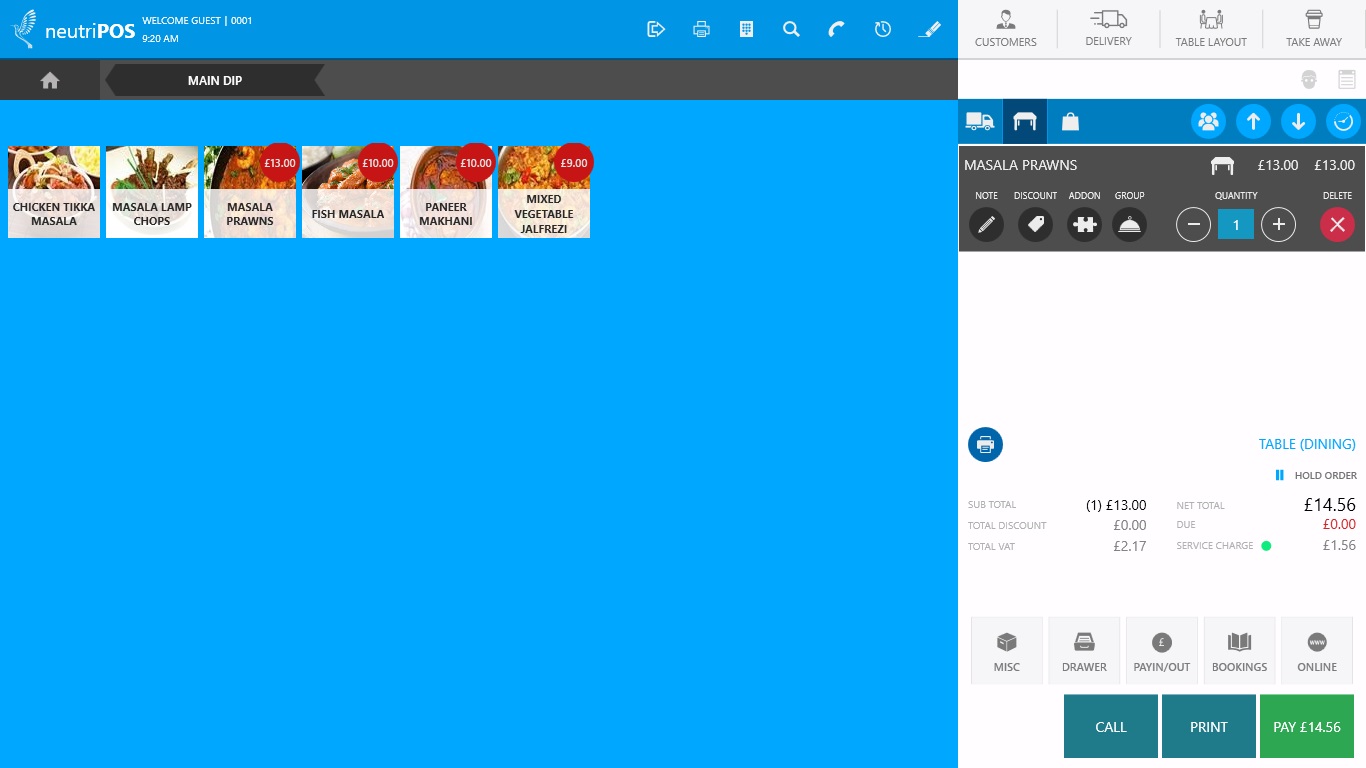Decrease quantity with the minus button
1366x768 pixels.
(x=1193, y=225)
